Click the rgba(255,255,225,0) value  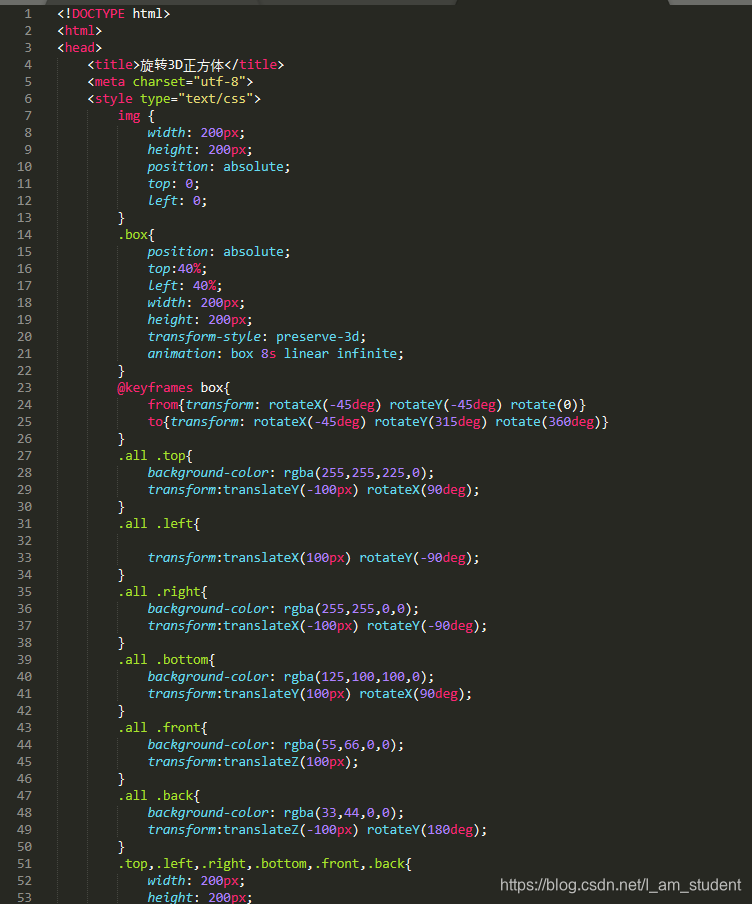(x=355, y=473)
